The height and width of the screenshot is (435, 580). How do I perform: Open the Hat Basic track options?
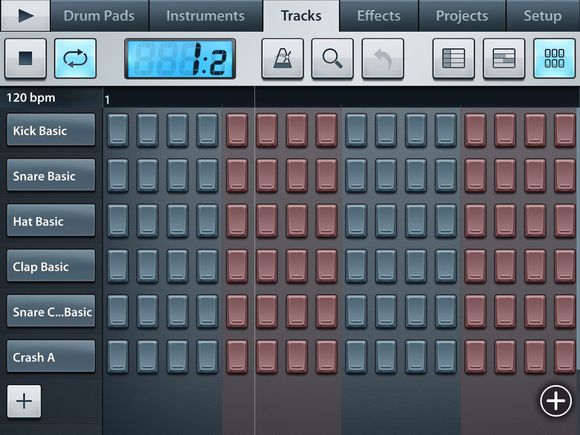click(x=51, y=220)
